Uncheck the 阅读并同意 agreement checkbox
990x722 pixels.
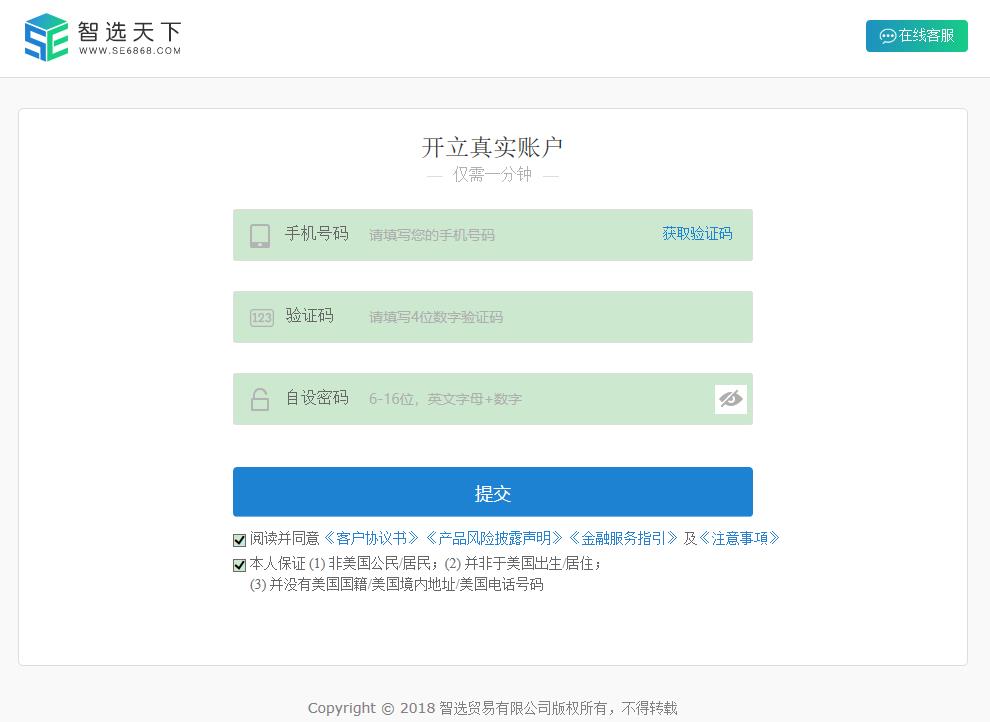tap(240, 540)
